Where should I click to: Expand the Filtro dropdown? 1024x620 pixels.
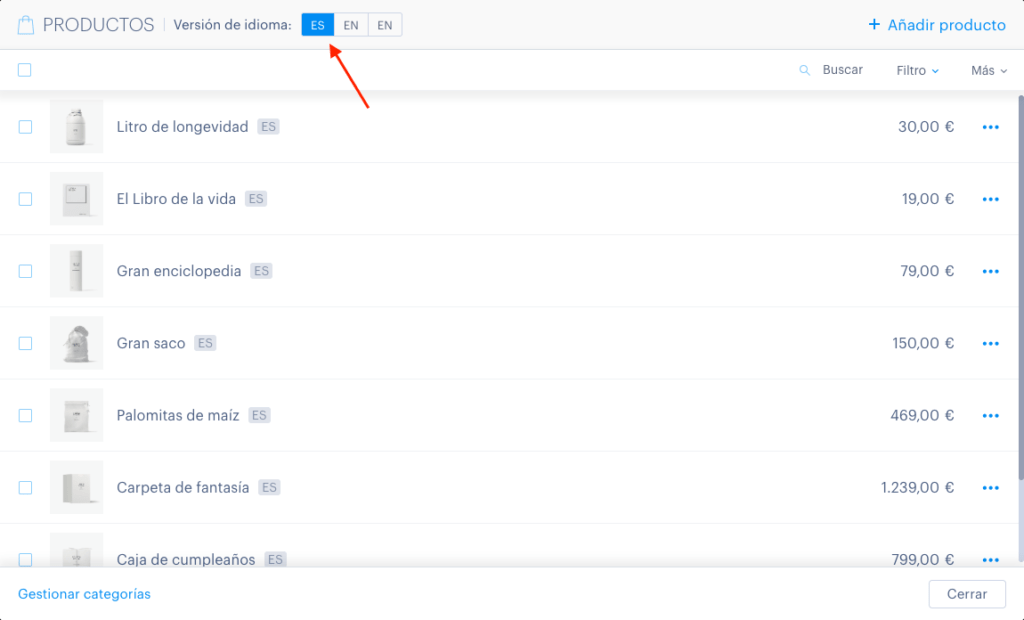point(918,71)
